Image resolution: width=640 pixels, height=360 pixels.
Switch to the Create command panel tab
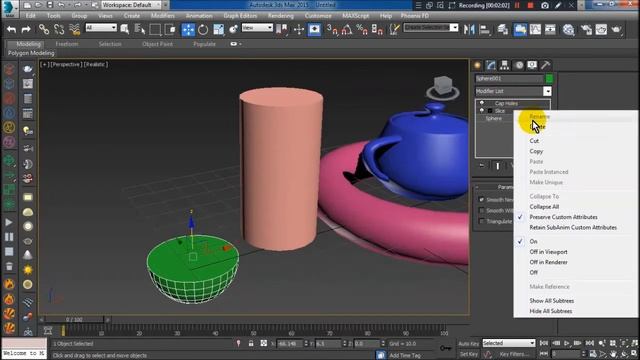pos(477,65)
